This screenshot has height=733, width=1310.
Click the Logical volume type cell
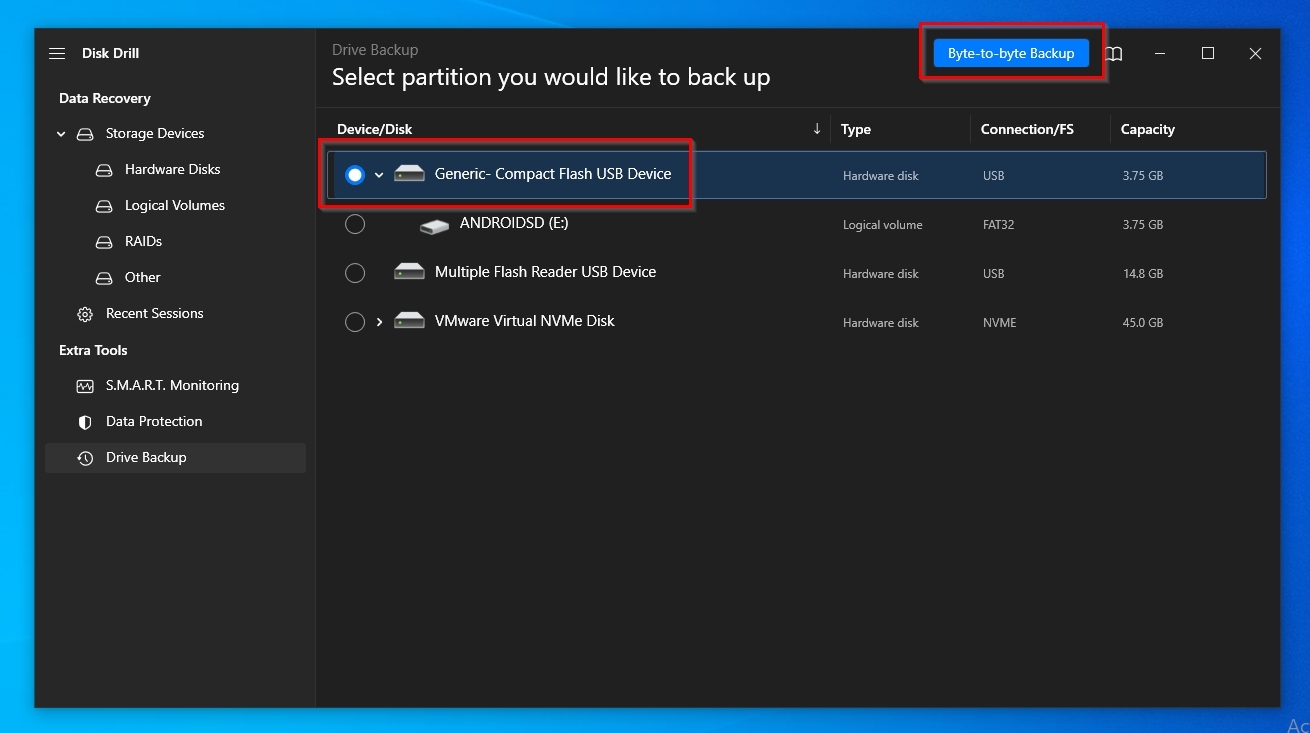point(882,225)
